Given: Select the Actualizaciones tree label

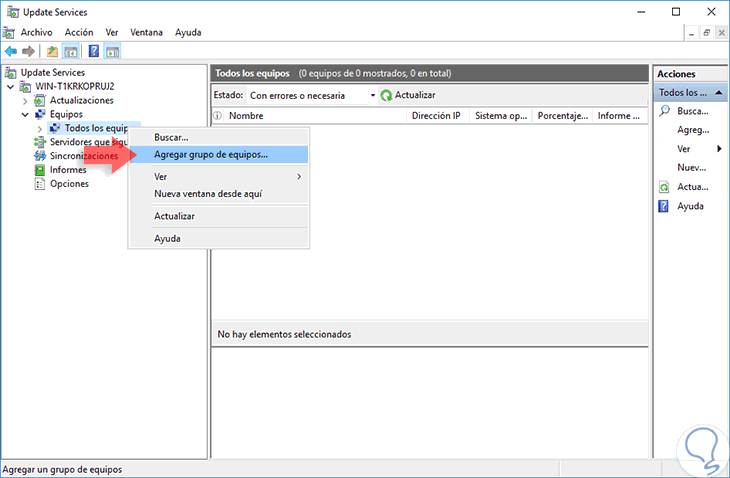Looking at the screenshot, I should [x=81, y=101].
